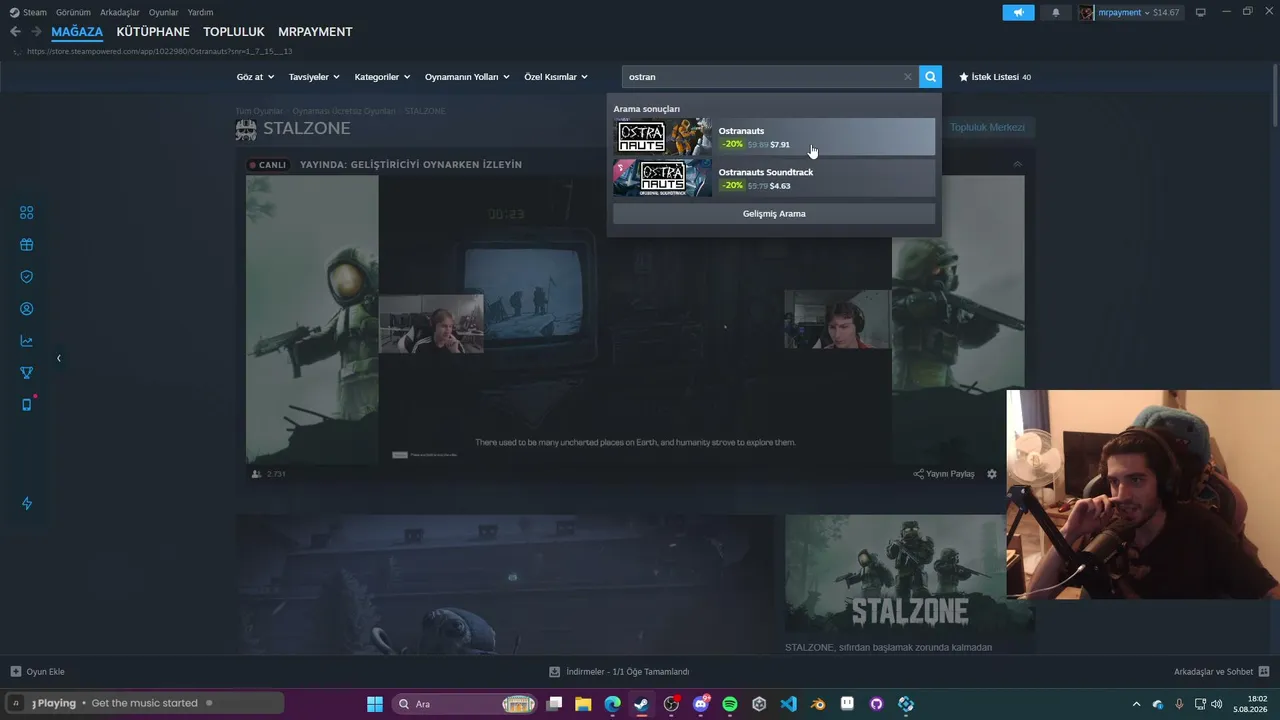Open stream settings gear icon
The width and height of the screenshot is (1280, 720).
(992, 474)
